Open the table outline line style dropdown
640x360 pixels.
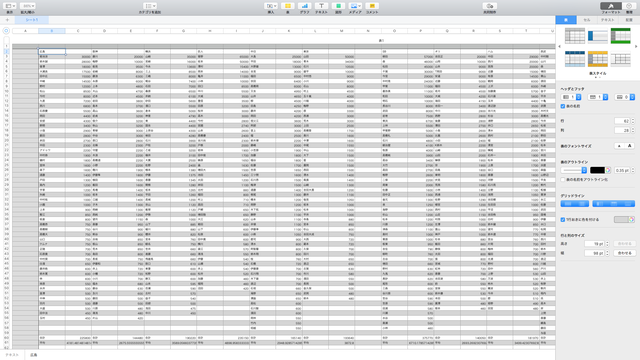pyautogui.click(x=574, y=170)
